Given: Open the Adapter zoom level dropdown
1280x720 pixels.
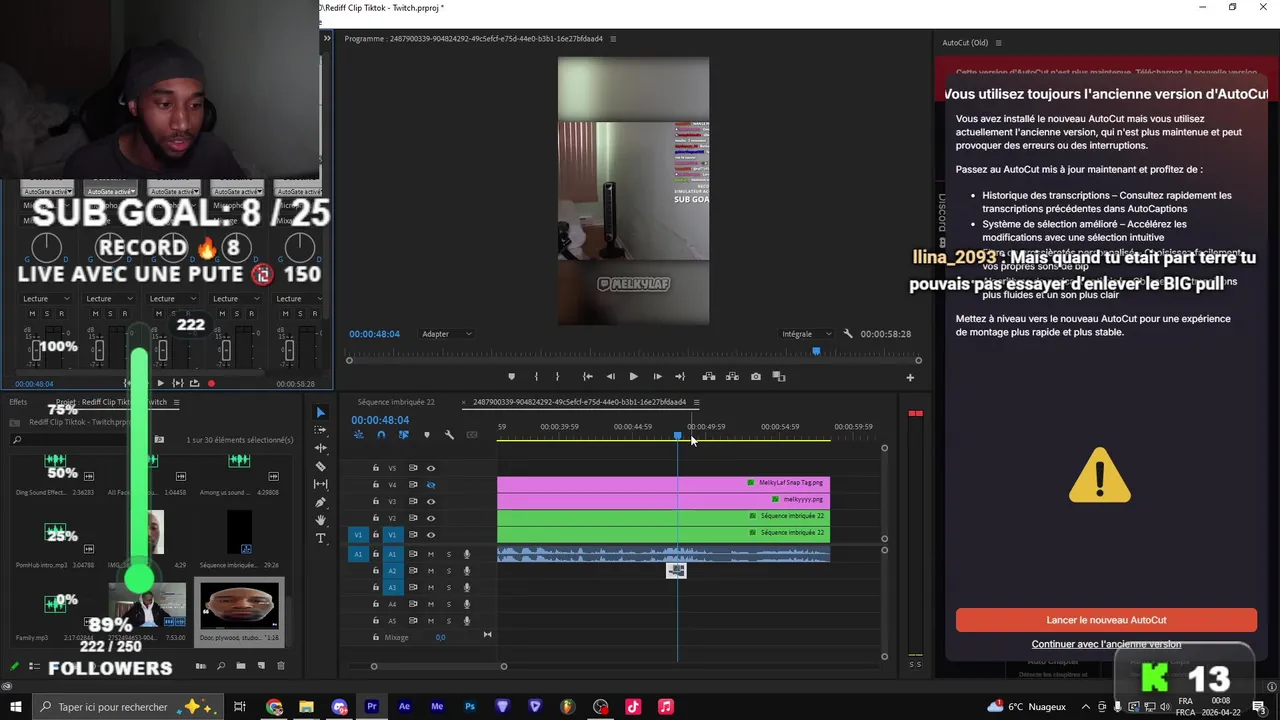Looking at the screenshot, I should (447, 334).
